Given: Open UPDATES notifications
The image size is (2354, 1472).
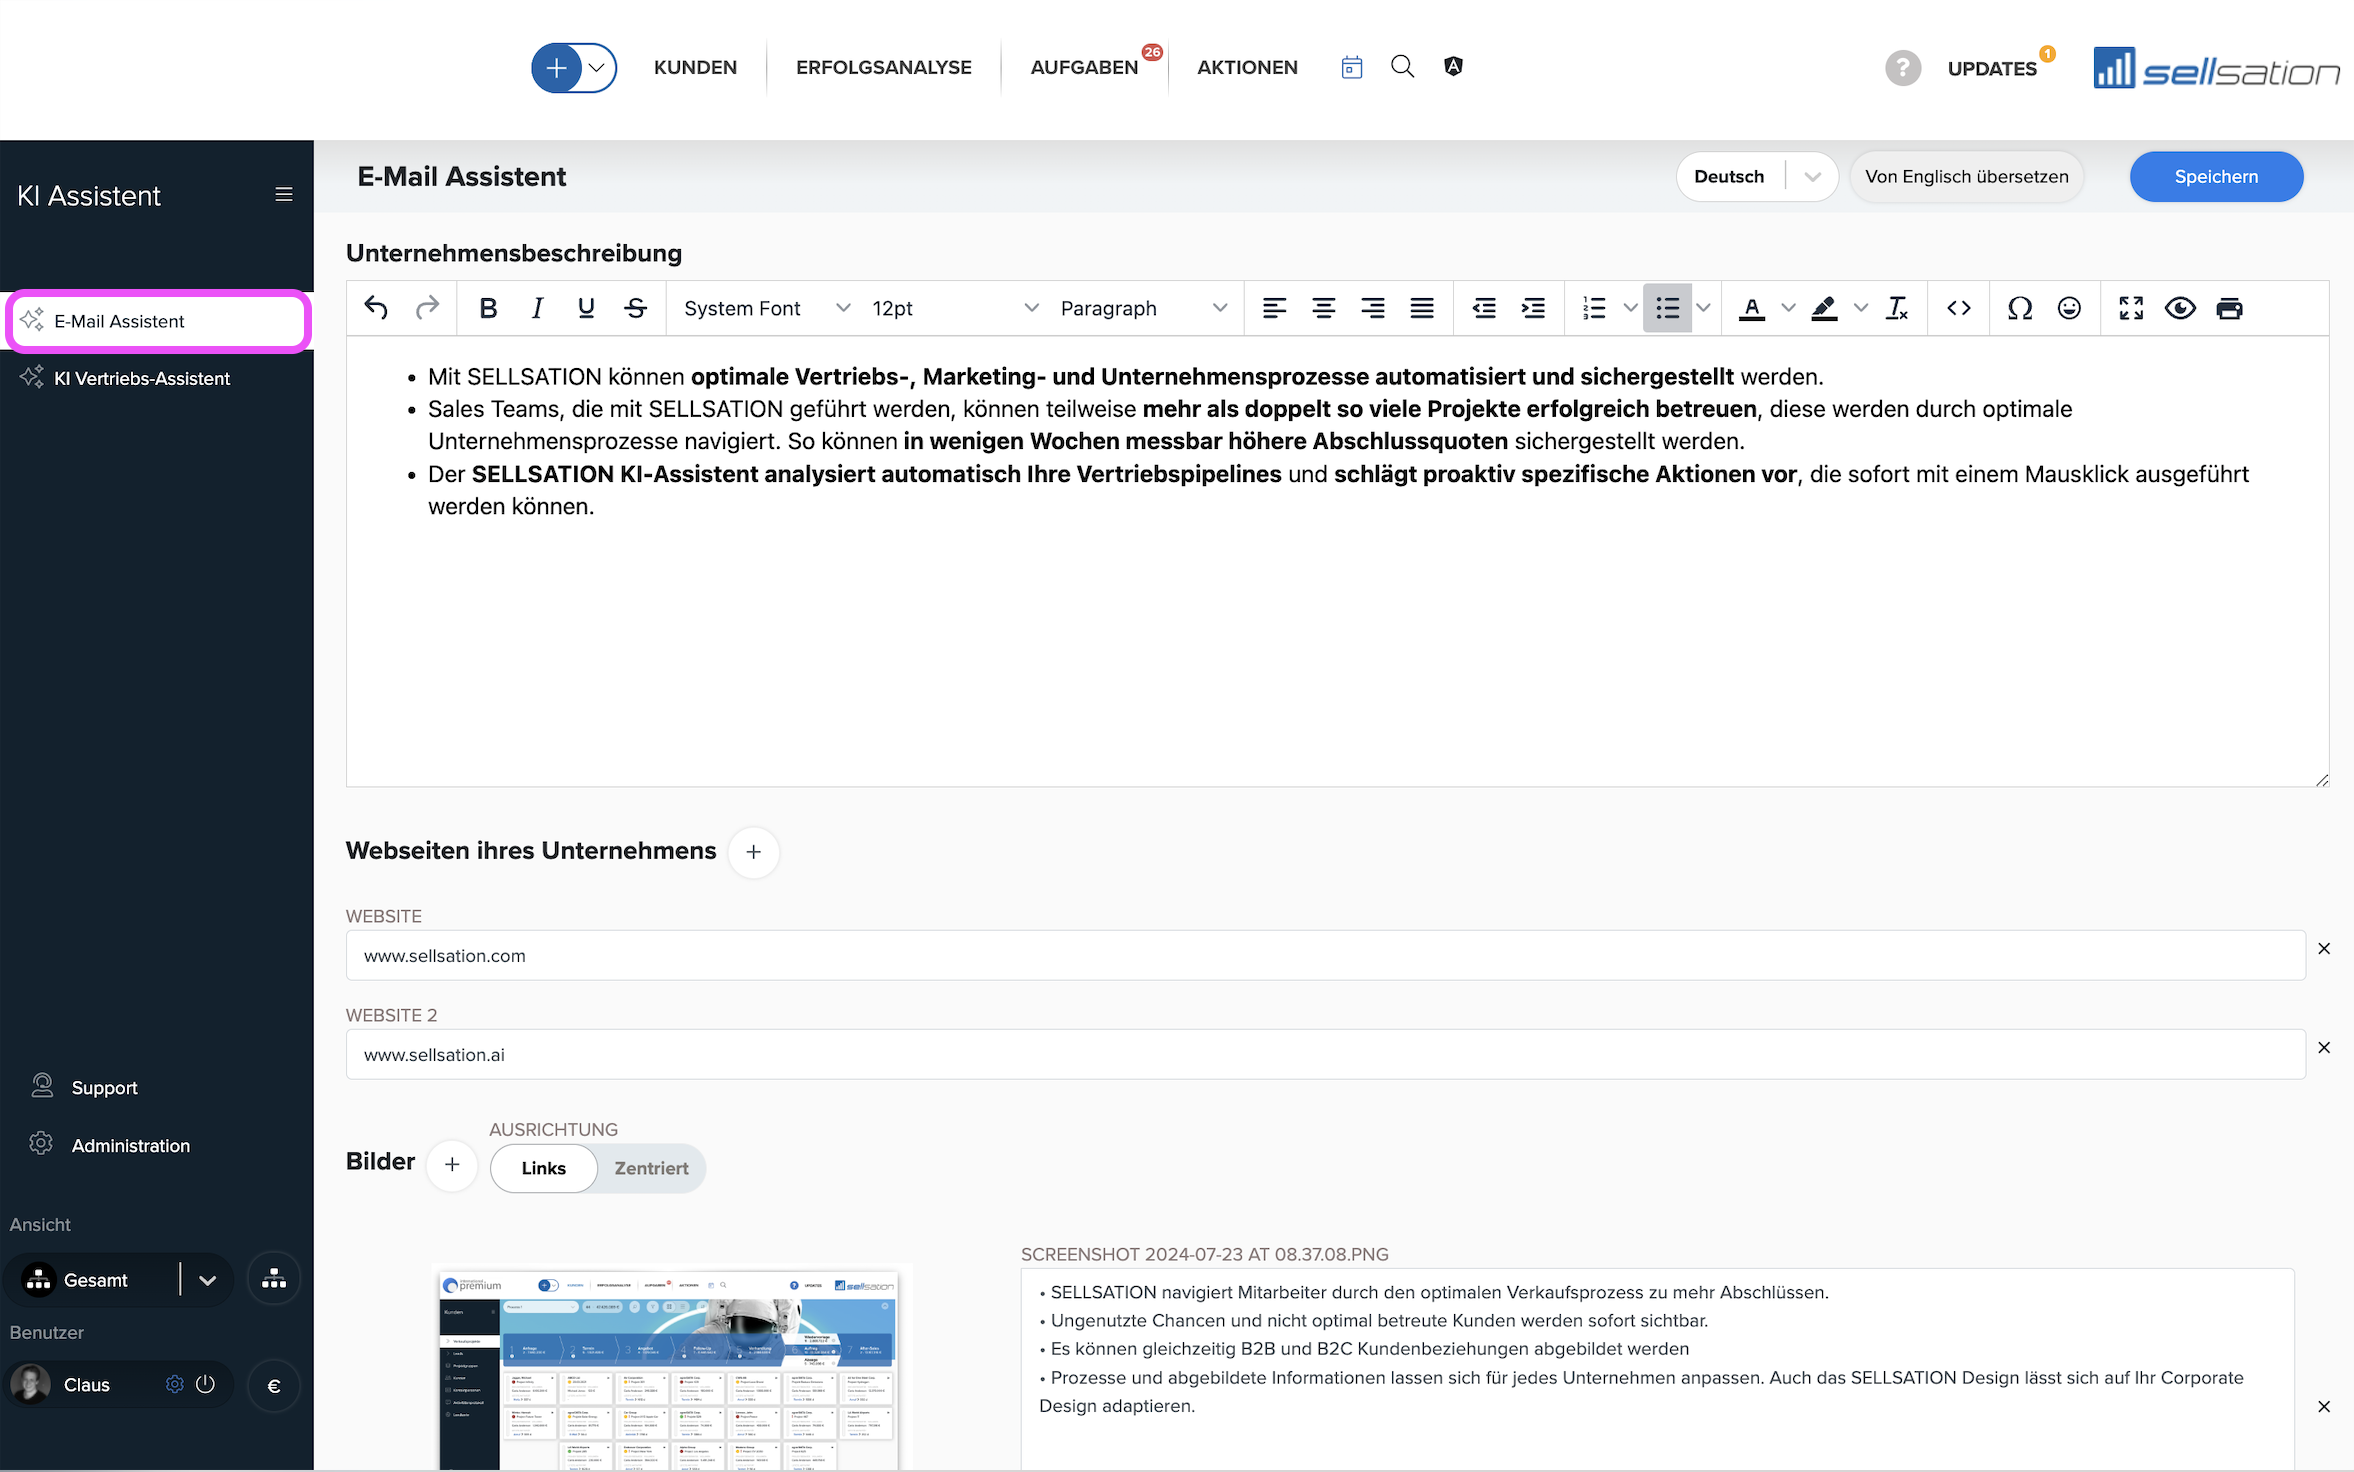Looking at the screenshot, I should point(1992,68).
